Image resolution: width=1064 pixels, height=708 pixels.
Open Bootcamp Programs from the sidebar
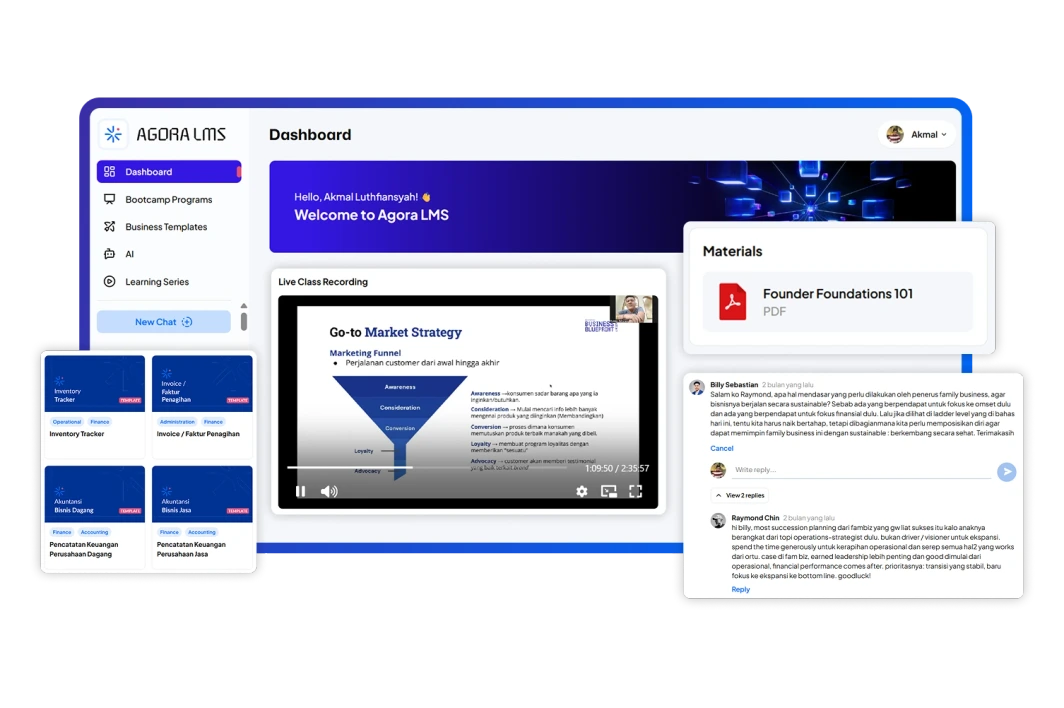[x=168, y=199]
